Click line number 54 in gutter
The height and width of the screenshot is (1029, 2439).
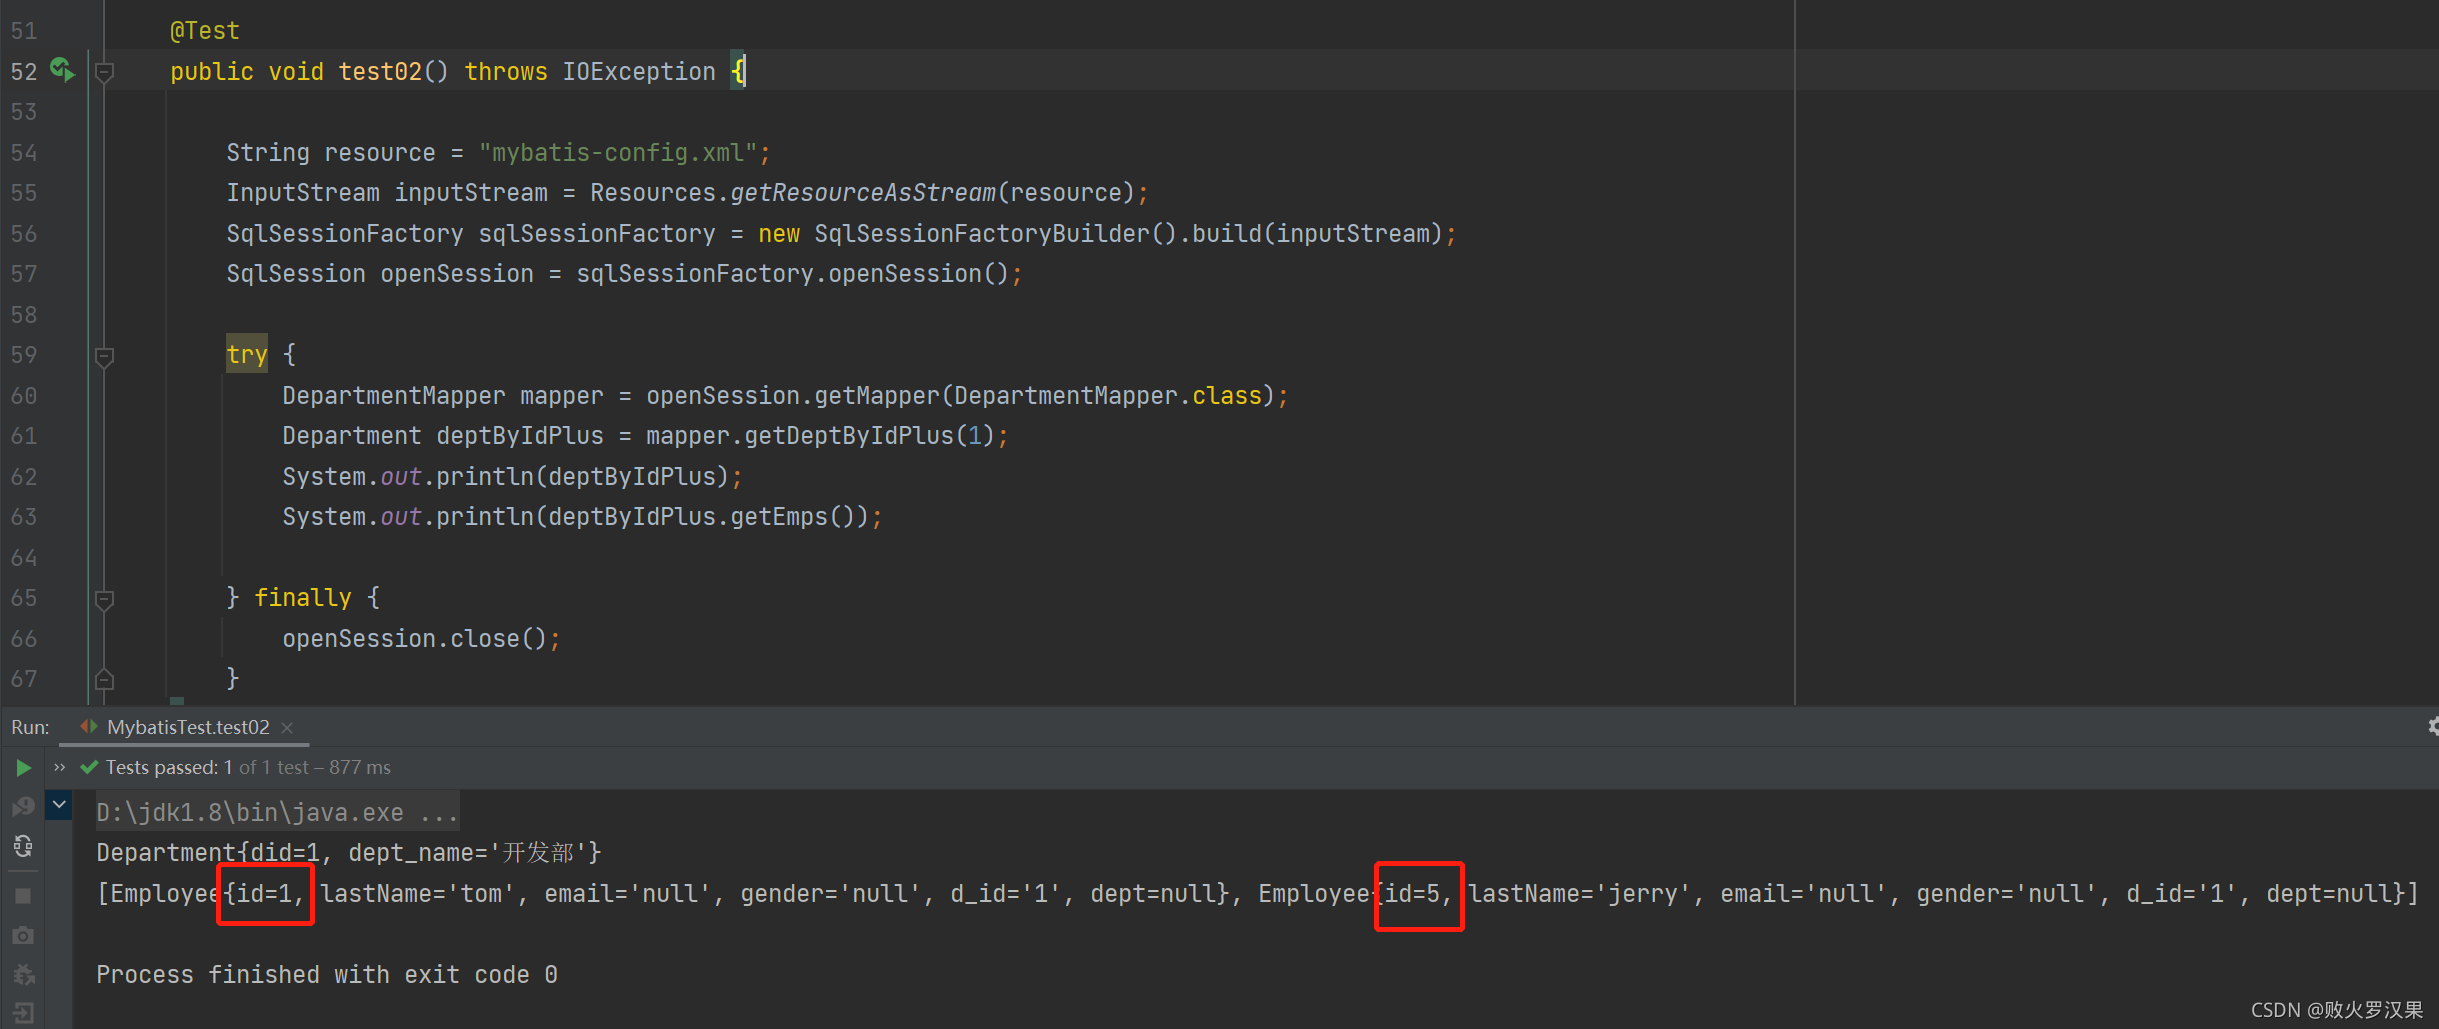(24, 153)
